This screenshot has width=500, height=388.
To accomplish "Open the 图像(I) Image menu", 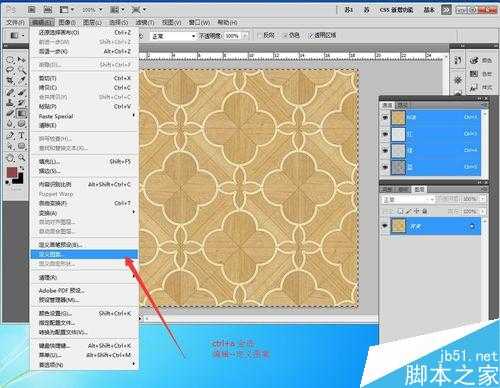I will tap(67, 23).
